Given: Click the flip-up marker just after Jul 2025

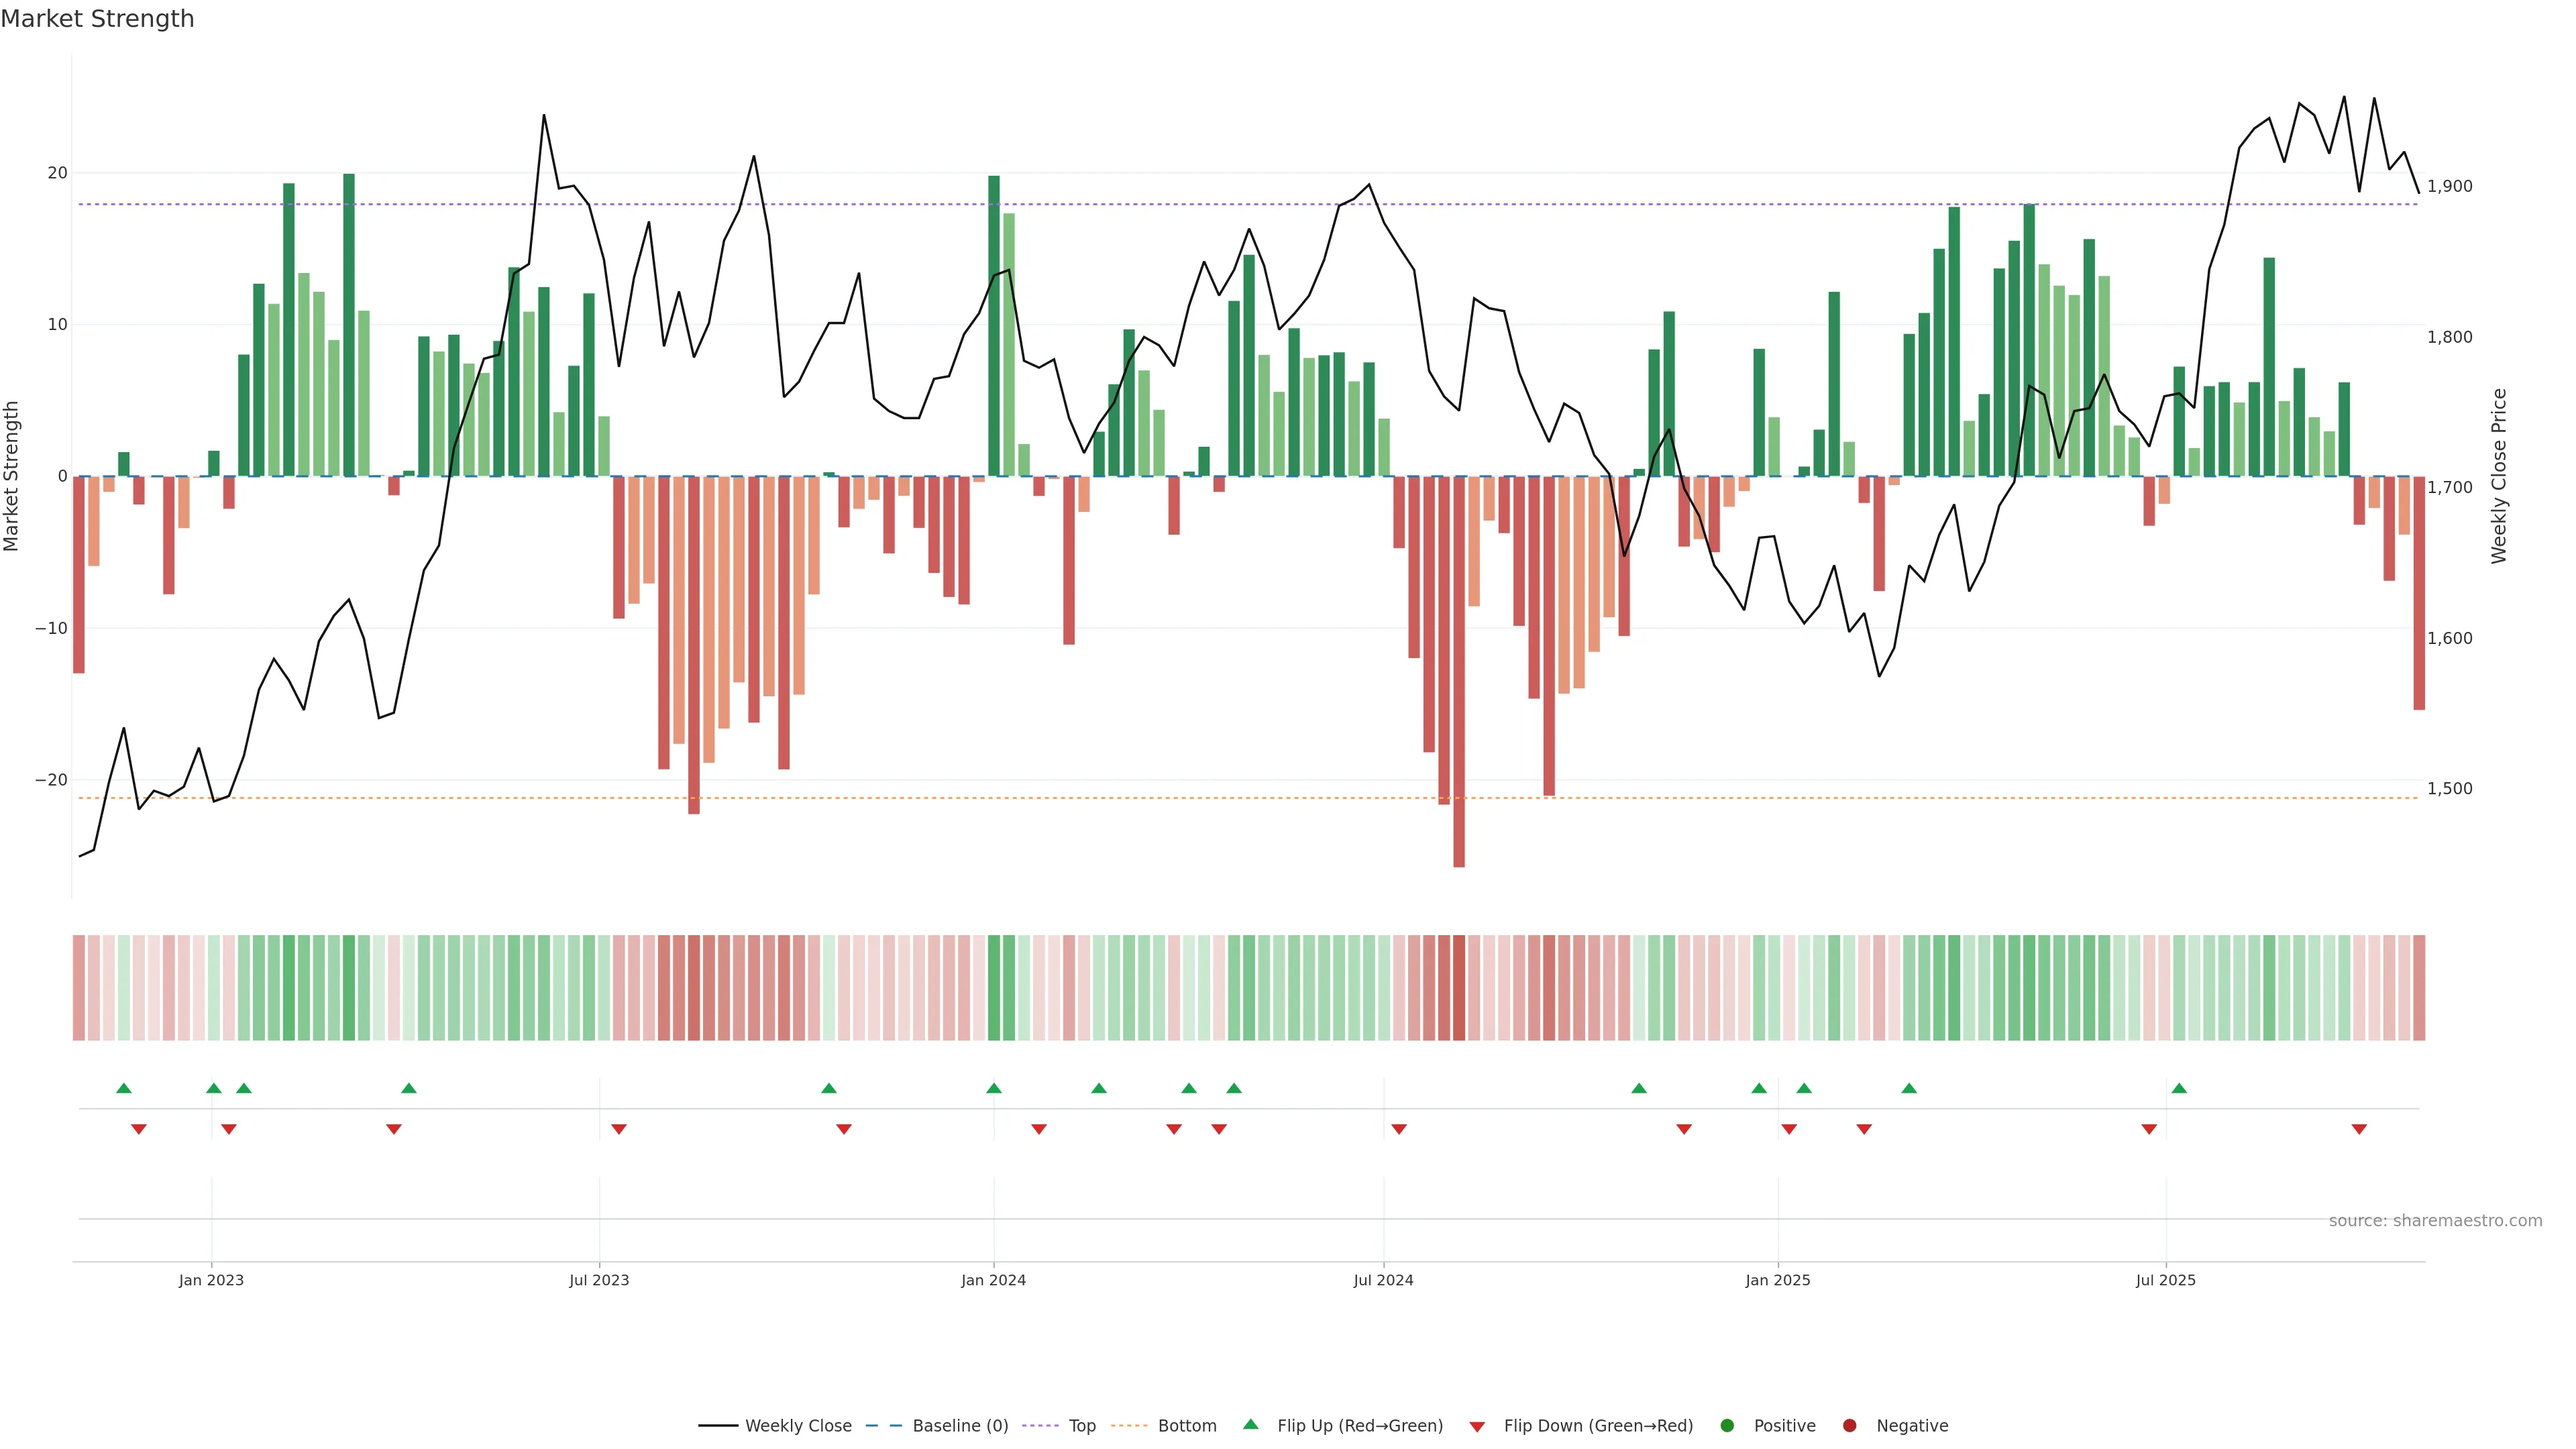Looking at the screenshot, I should tap(2179, 1088).
